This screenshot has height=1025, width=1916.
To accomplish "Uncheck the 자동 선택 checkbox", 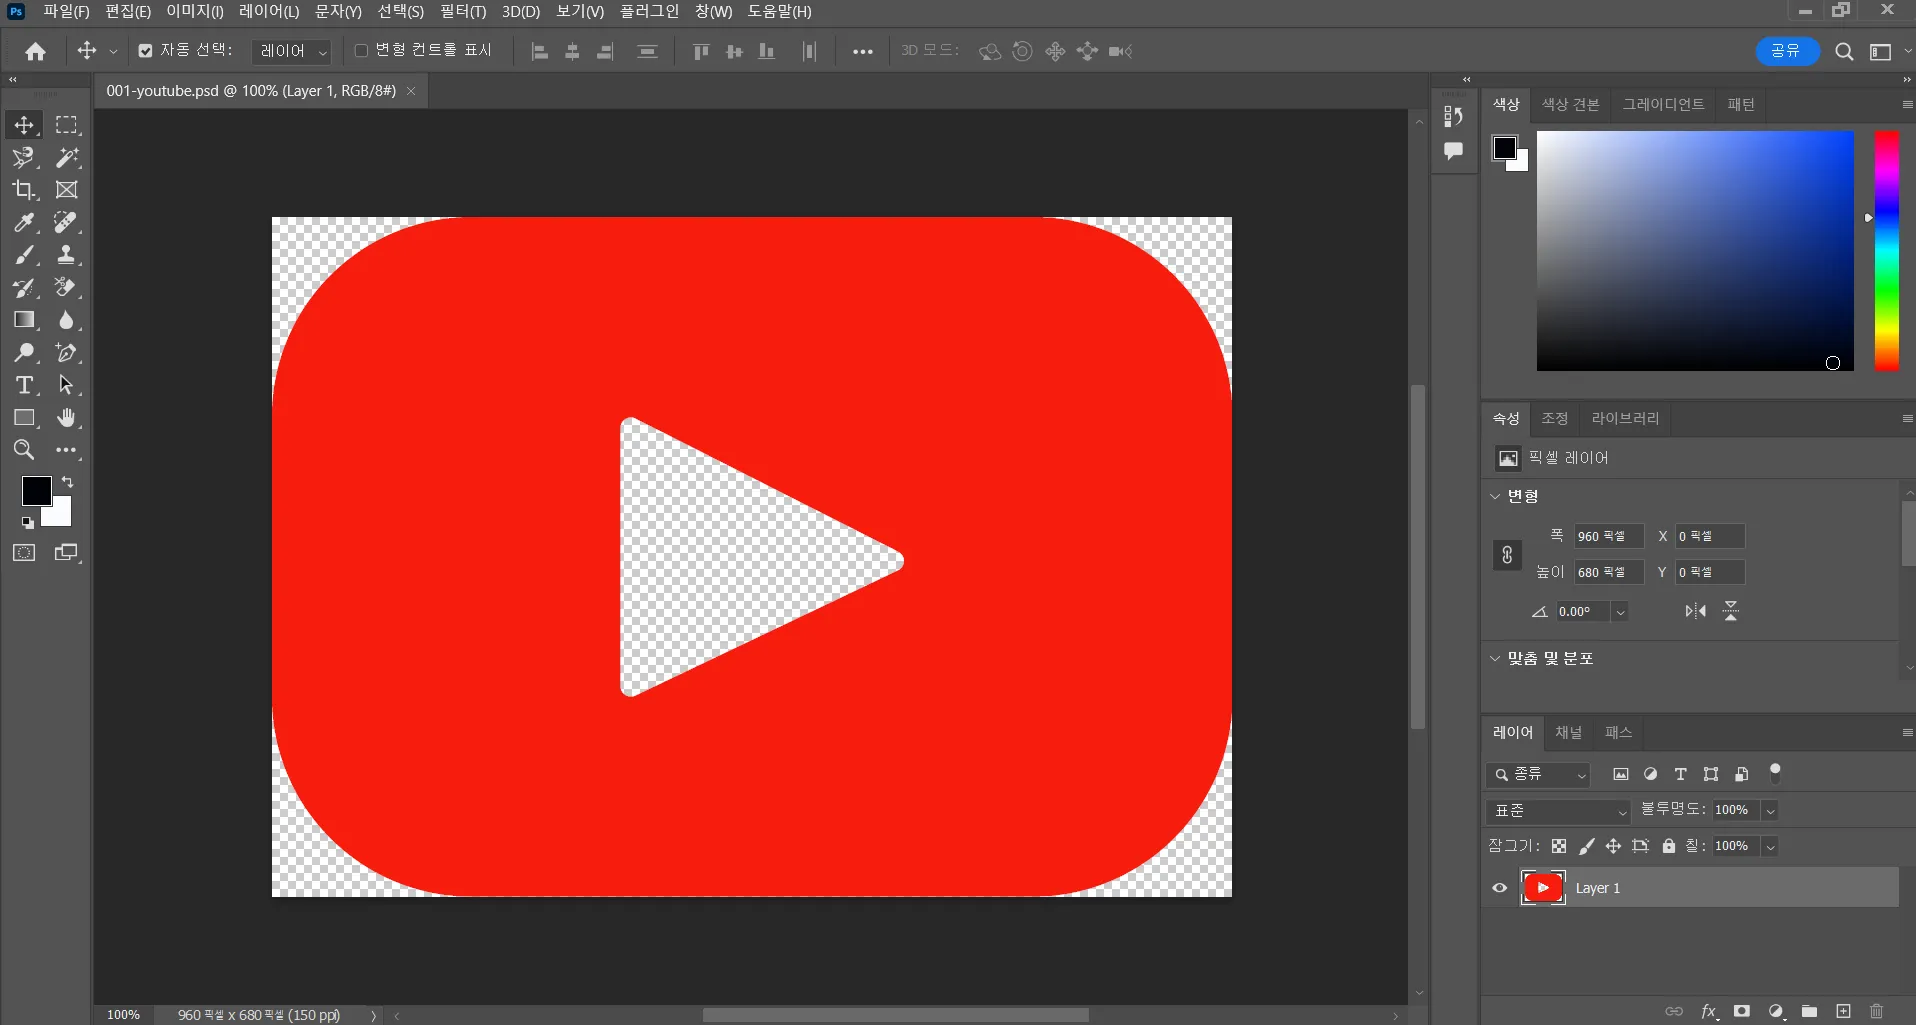I will 146,51.
